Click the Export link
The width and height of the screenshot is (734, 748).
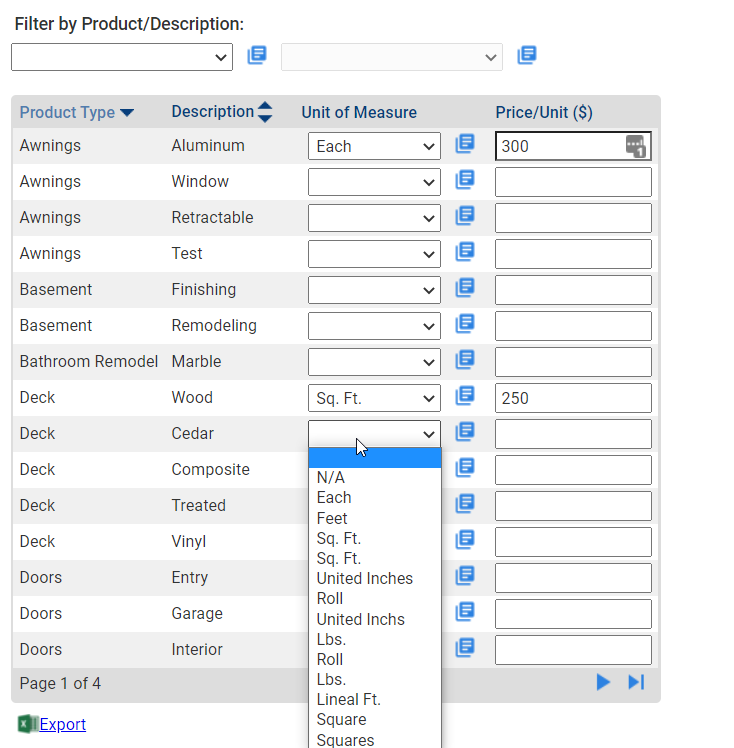point(62,724)
